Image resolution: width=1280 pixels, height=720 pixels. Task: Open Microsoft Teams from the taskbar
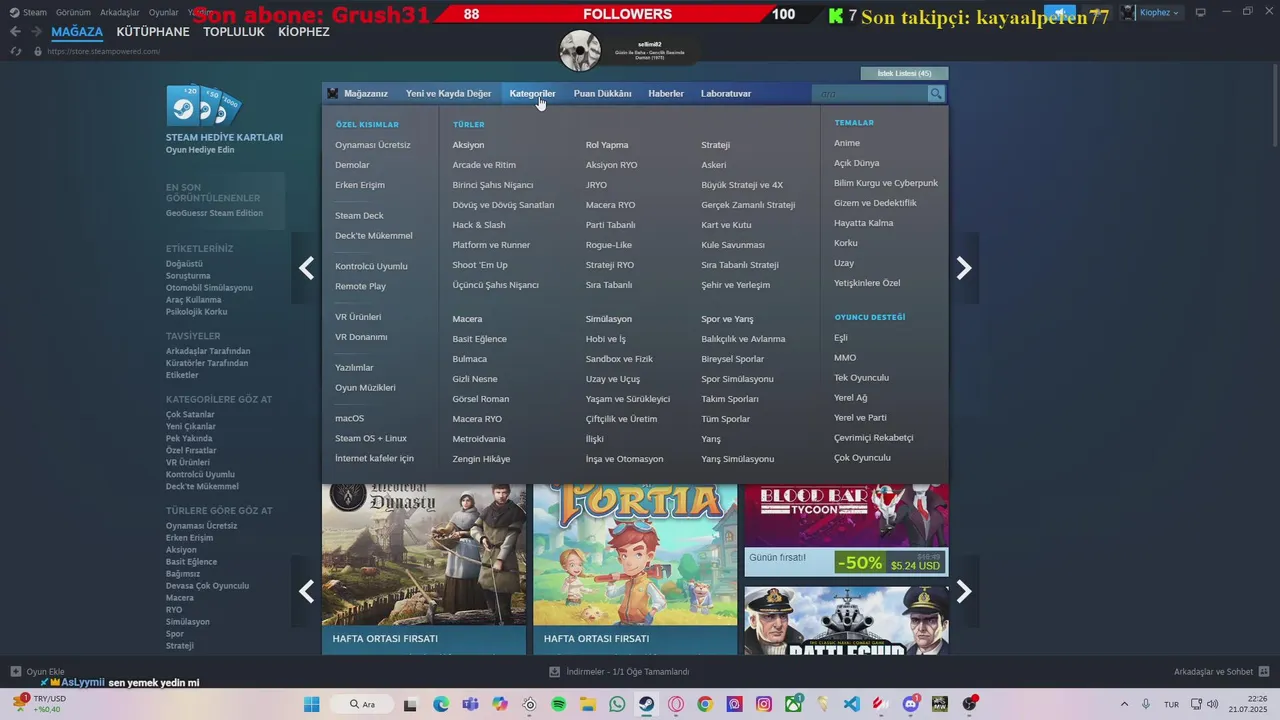470,704
